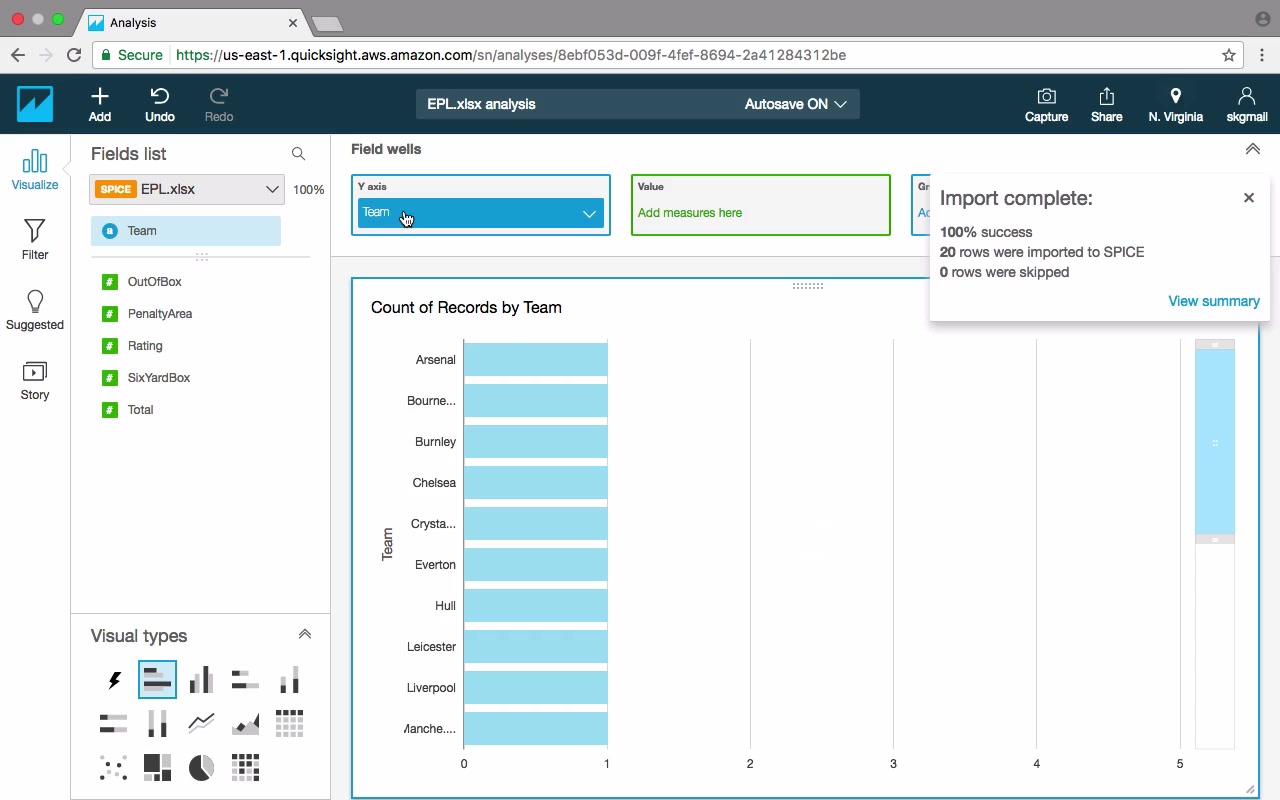The height and width of the screenshot is (800, 1280).
Task: Add the Rating field
Action: 145,346
